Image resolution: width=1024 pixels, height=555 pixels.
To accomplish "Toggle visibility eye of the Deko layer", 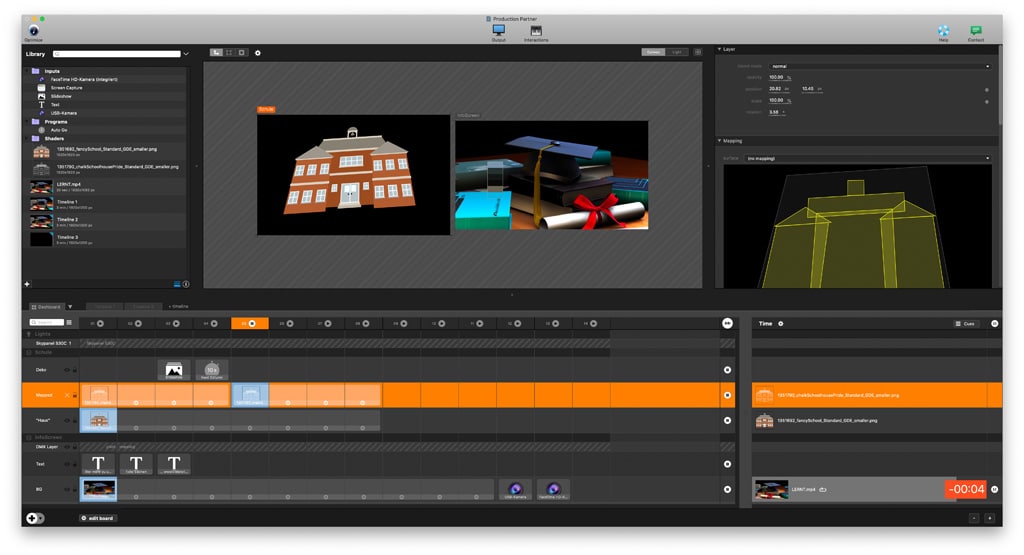I will click(x=67, y=370).
